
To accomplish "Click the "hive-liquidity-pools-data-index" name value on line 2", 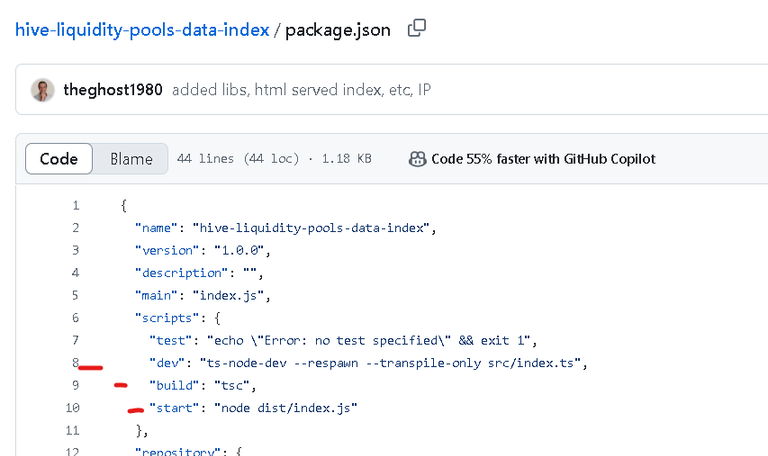I will (x=312, y=228).
